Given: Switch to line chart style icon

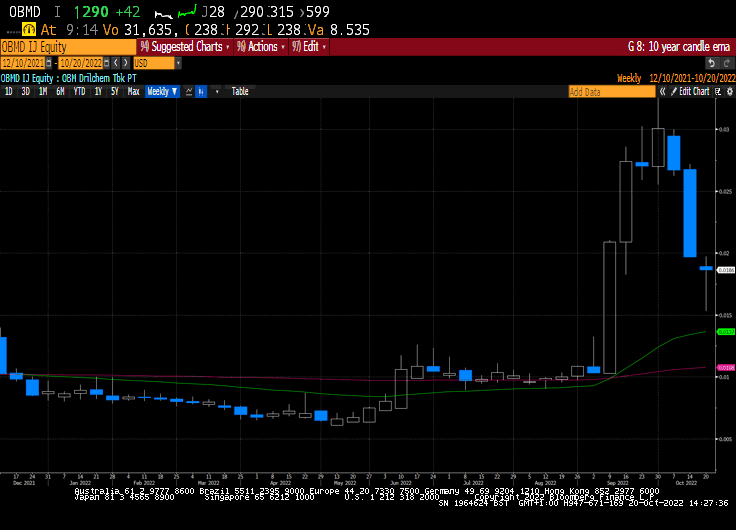Looking at the screenshot, I should (x=189, y=92).
